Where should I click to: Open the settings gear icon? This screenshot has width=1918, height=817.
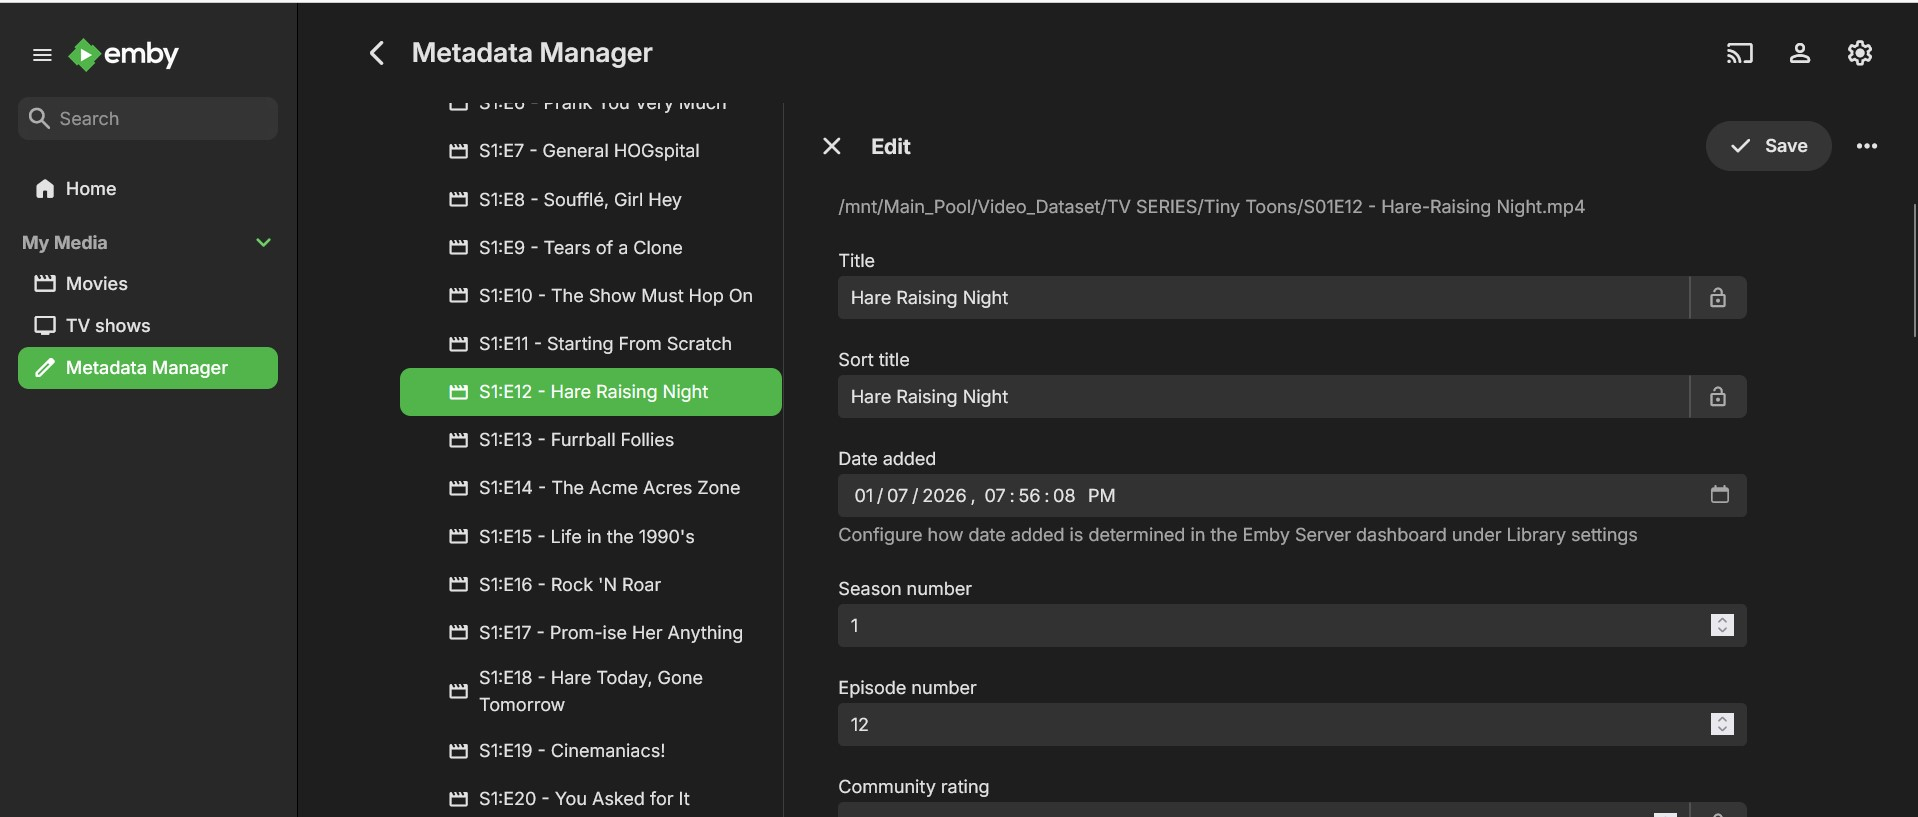coord(1859,53)
